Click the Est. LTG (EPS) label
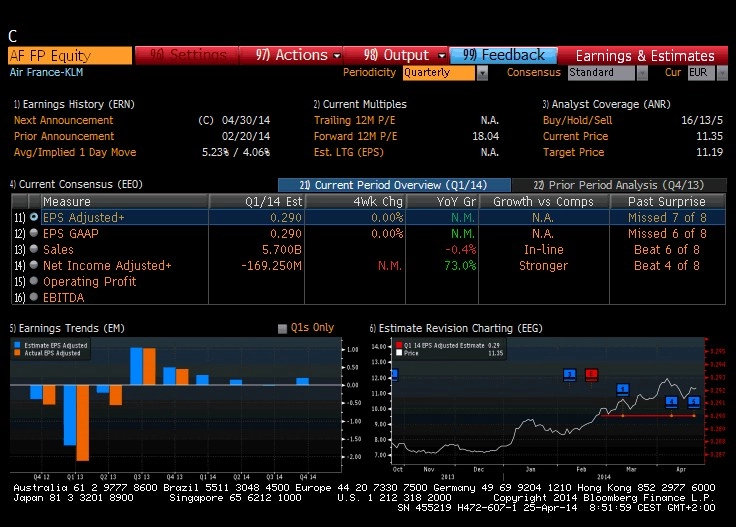 (x=349, y=152)
